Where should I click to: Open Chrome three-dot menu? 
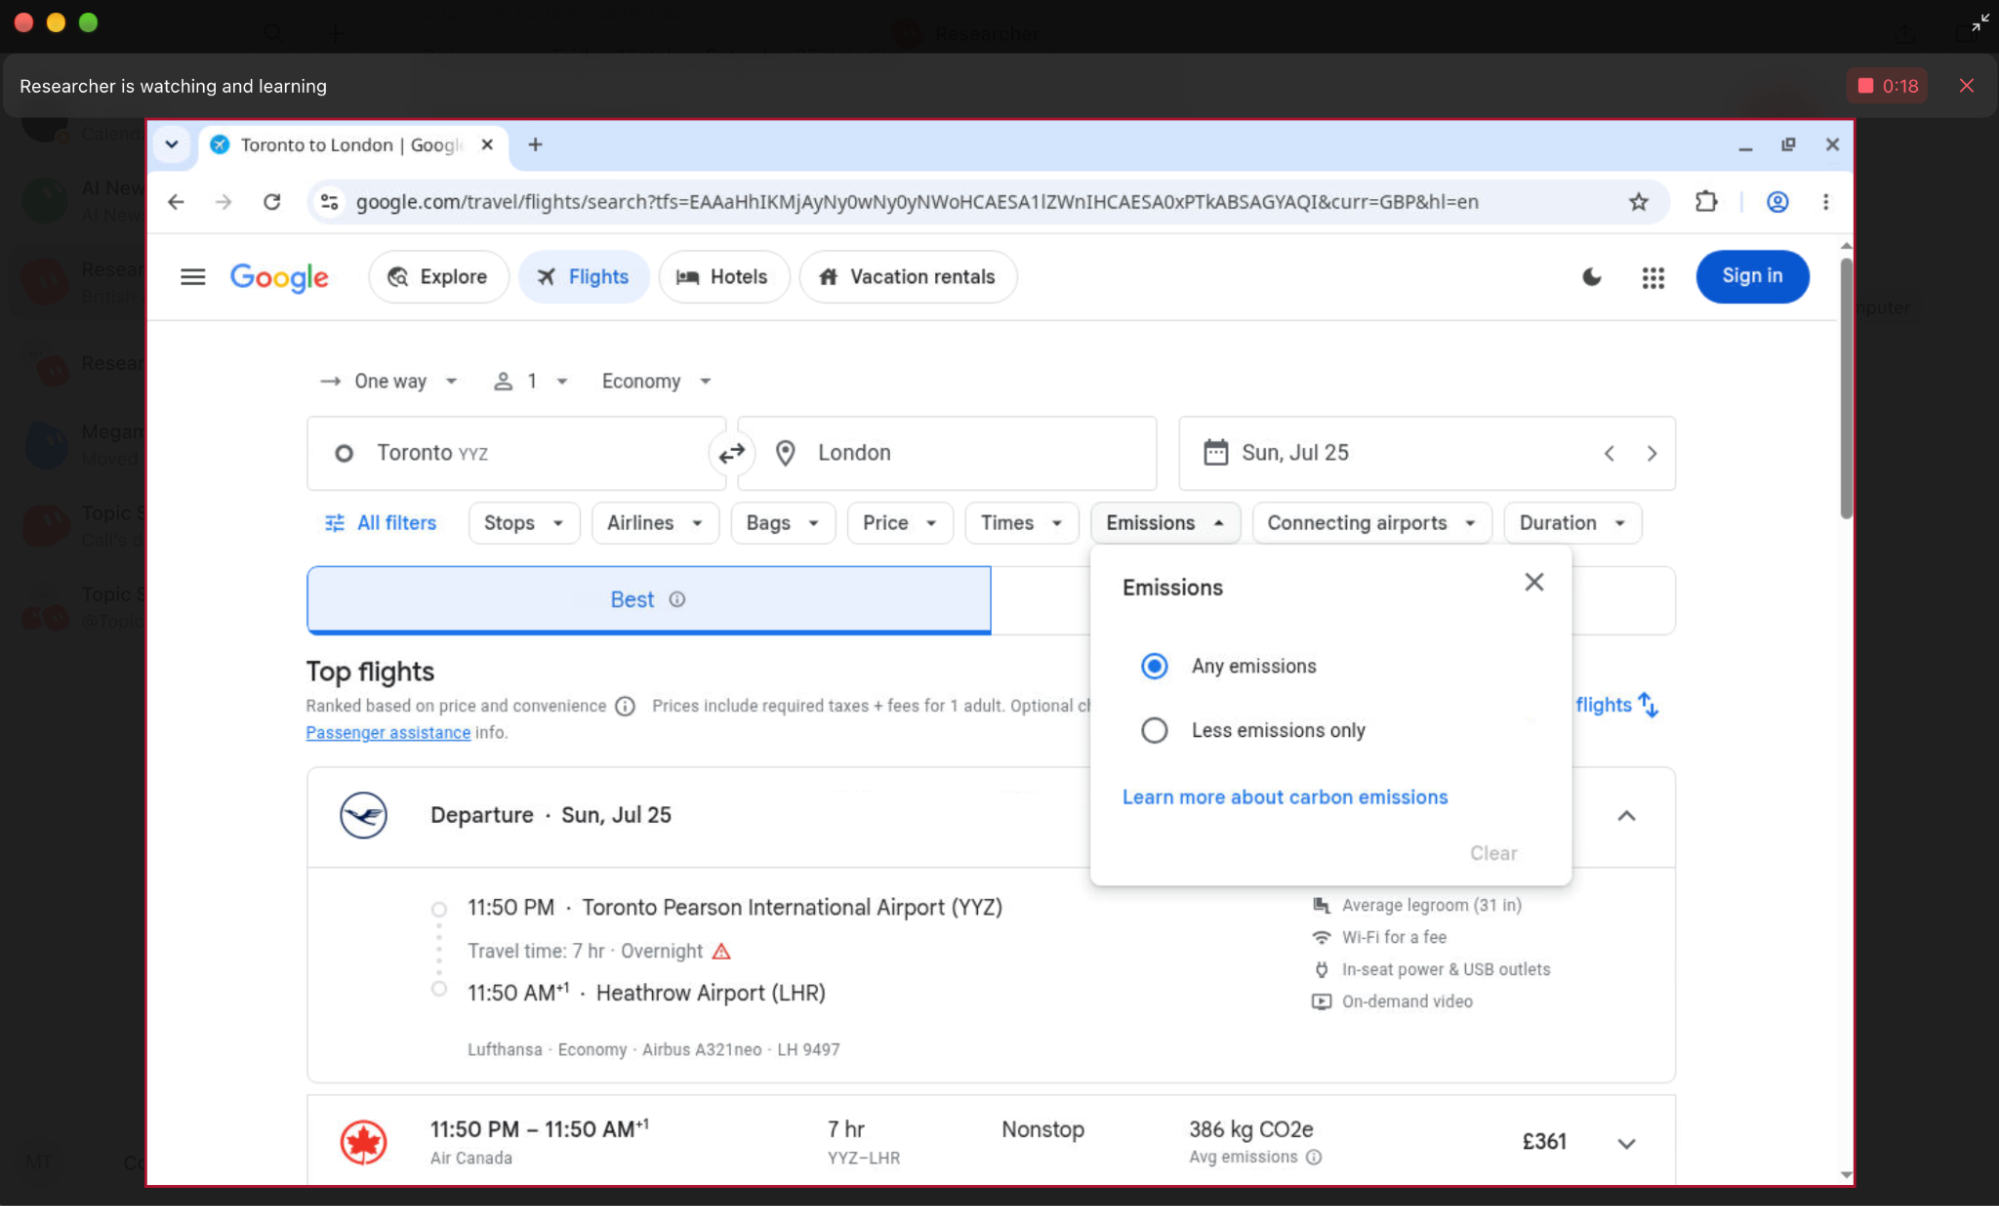tap(1826, 202)
